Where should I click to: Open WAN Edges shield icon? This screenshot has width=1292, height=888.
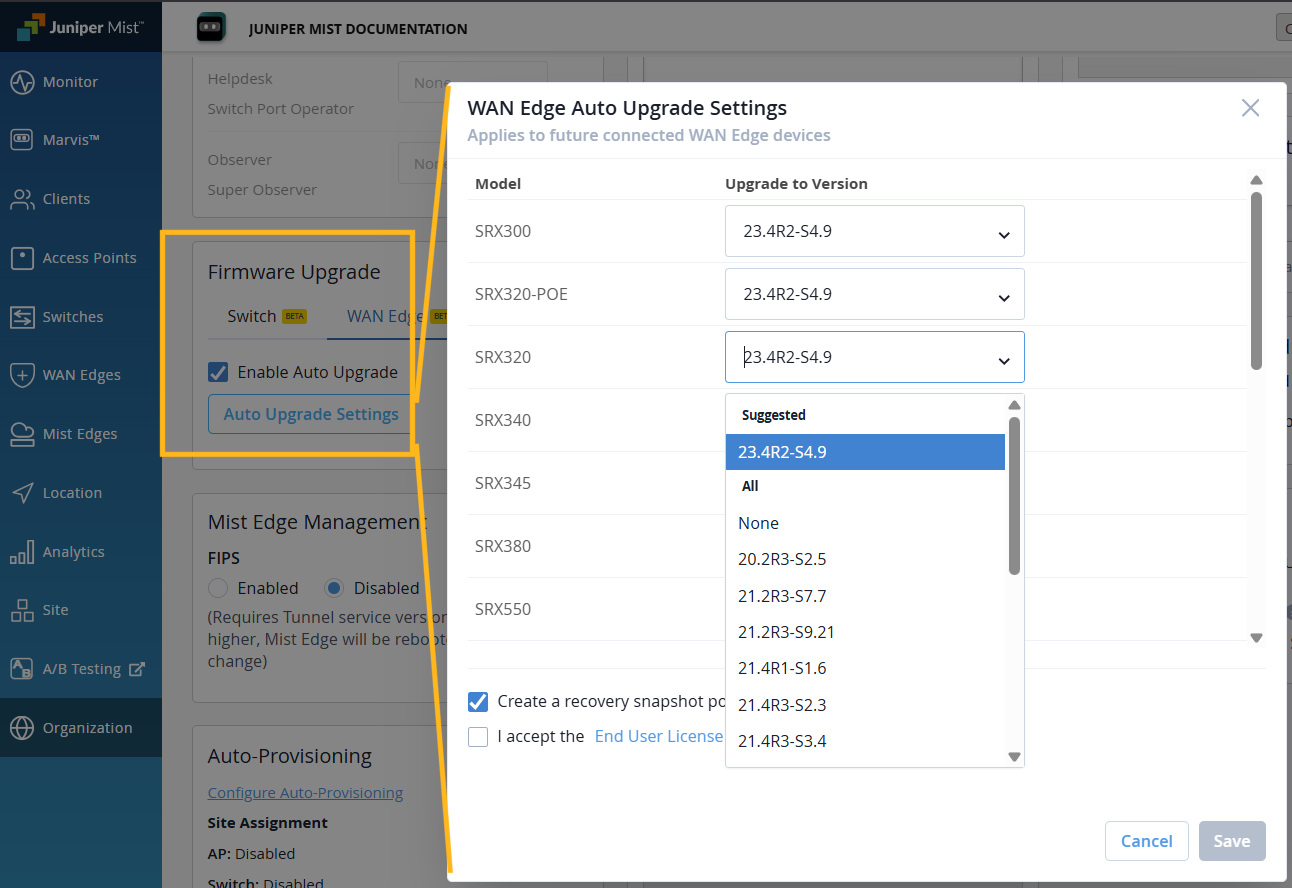click(22, 375)
